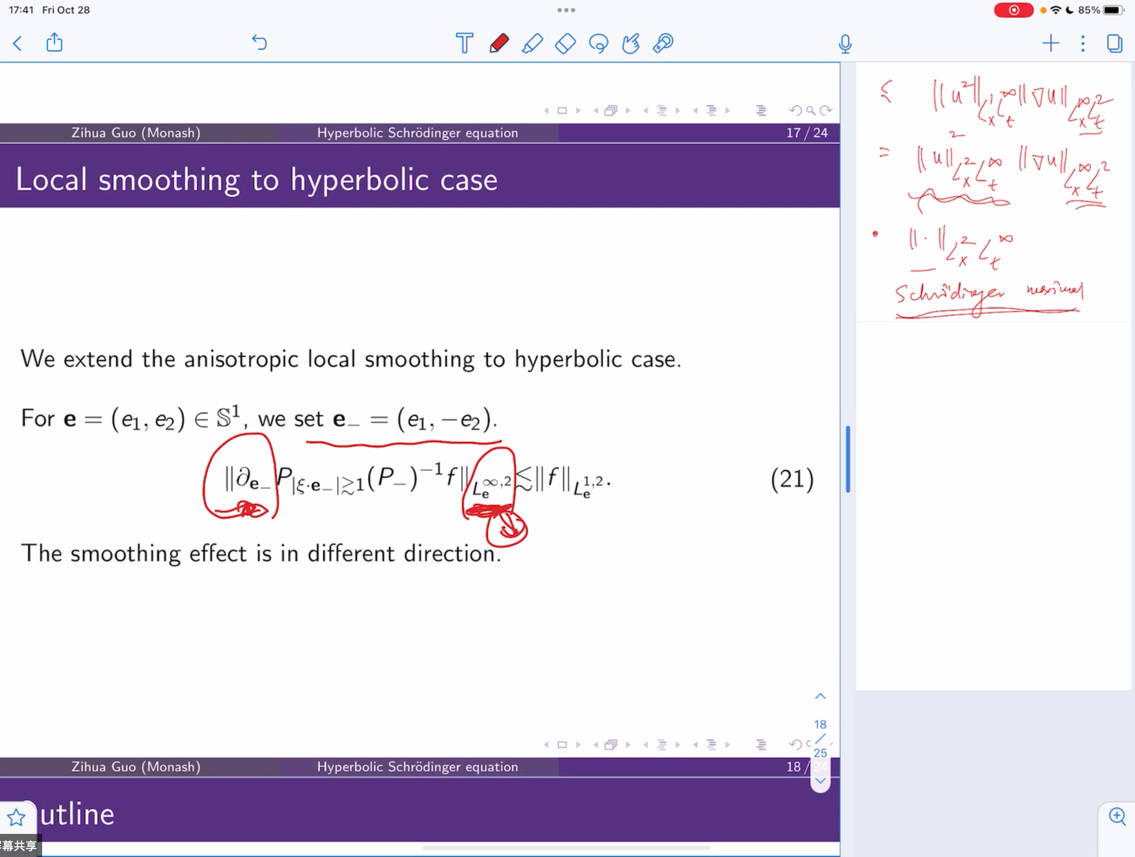Expand the top-center multitasking dots
This screenshot has height=857, width=1135.
coord(566,10)
